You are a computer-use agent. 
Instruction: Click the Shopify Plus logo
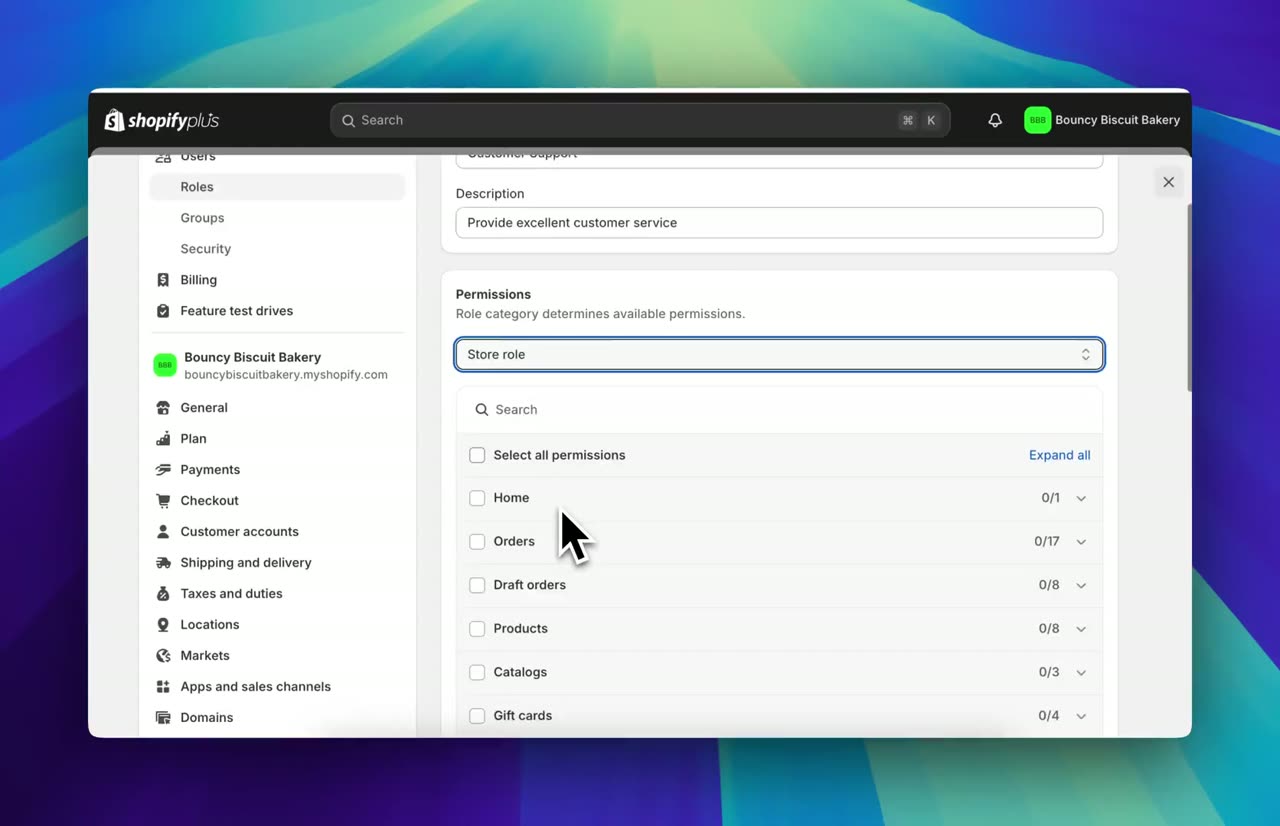click(x=162, y=120)
